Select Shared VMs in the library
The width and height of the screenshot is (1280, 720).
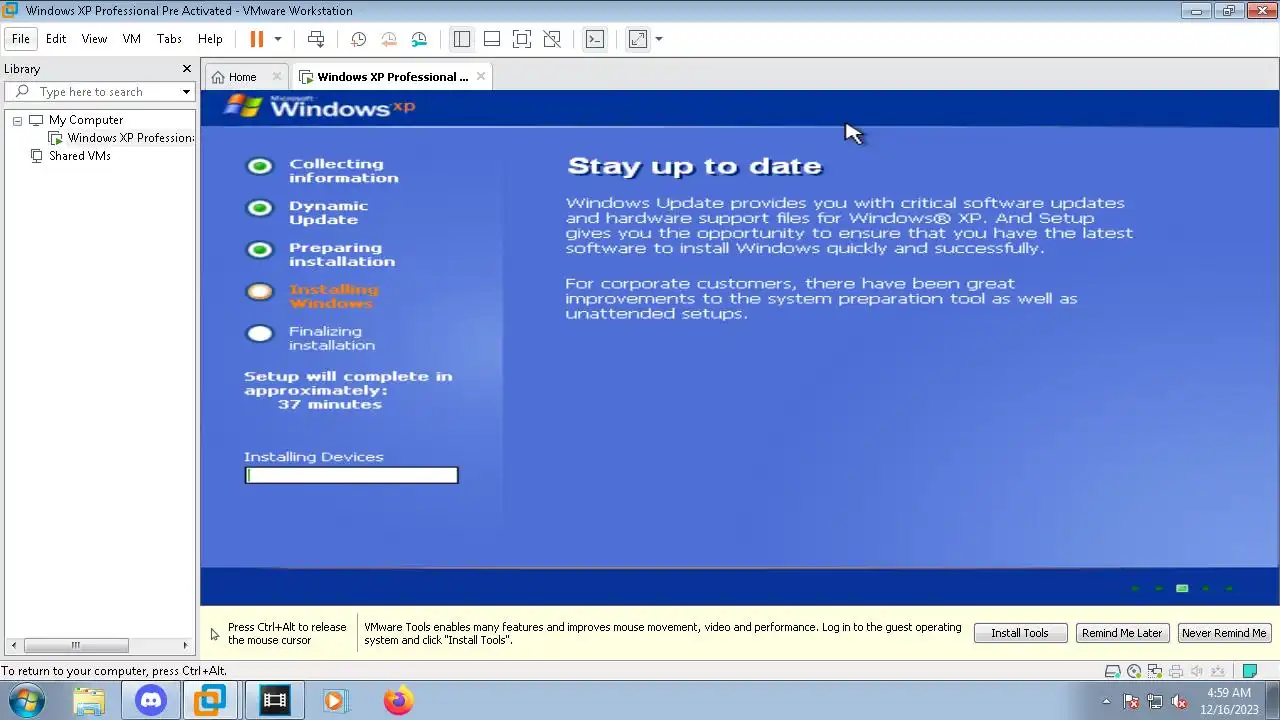[x=80, y=156]
